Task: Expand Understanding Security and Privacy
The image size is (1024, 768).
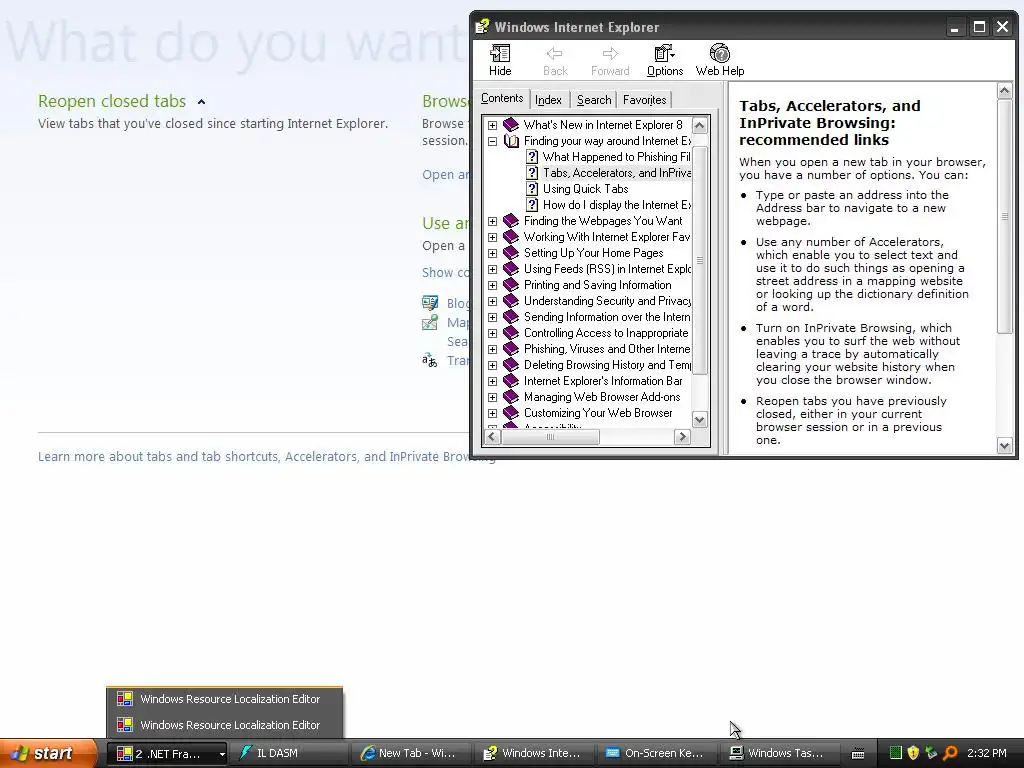Action: [492, 301]
